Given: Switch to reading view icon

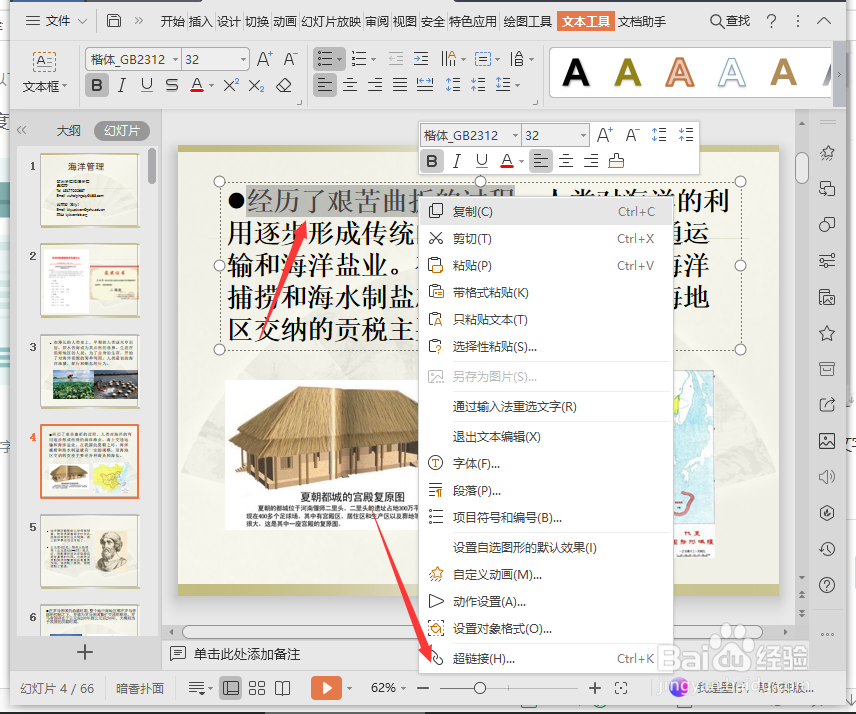Looking at the screenshot, I should (x=282, y=688).
